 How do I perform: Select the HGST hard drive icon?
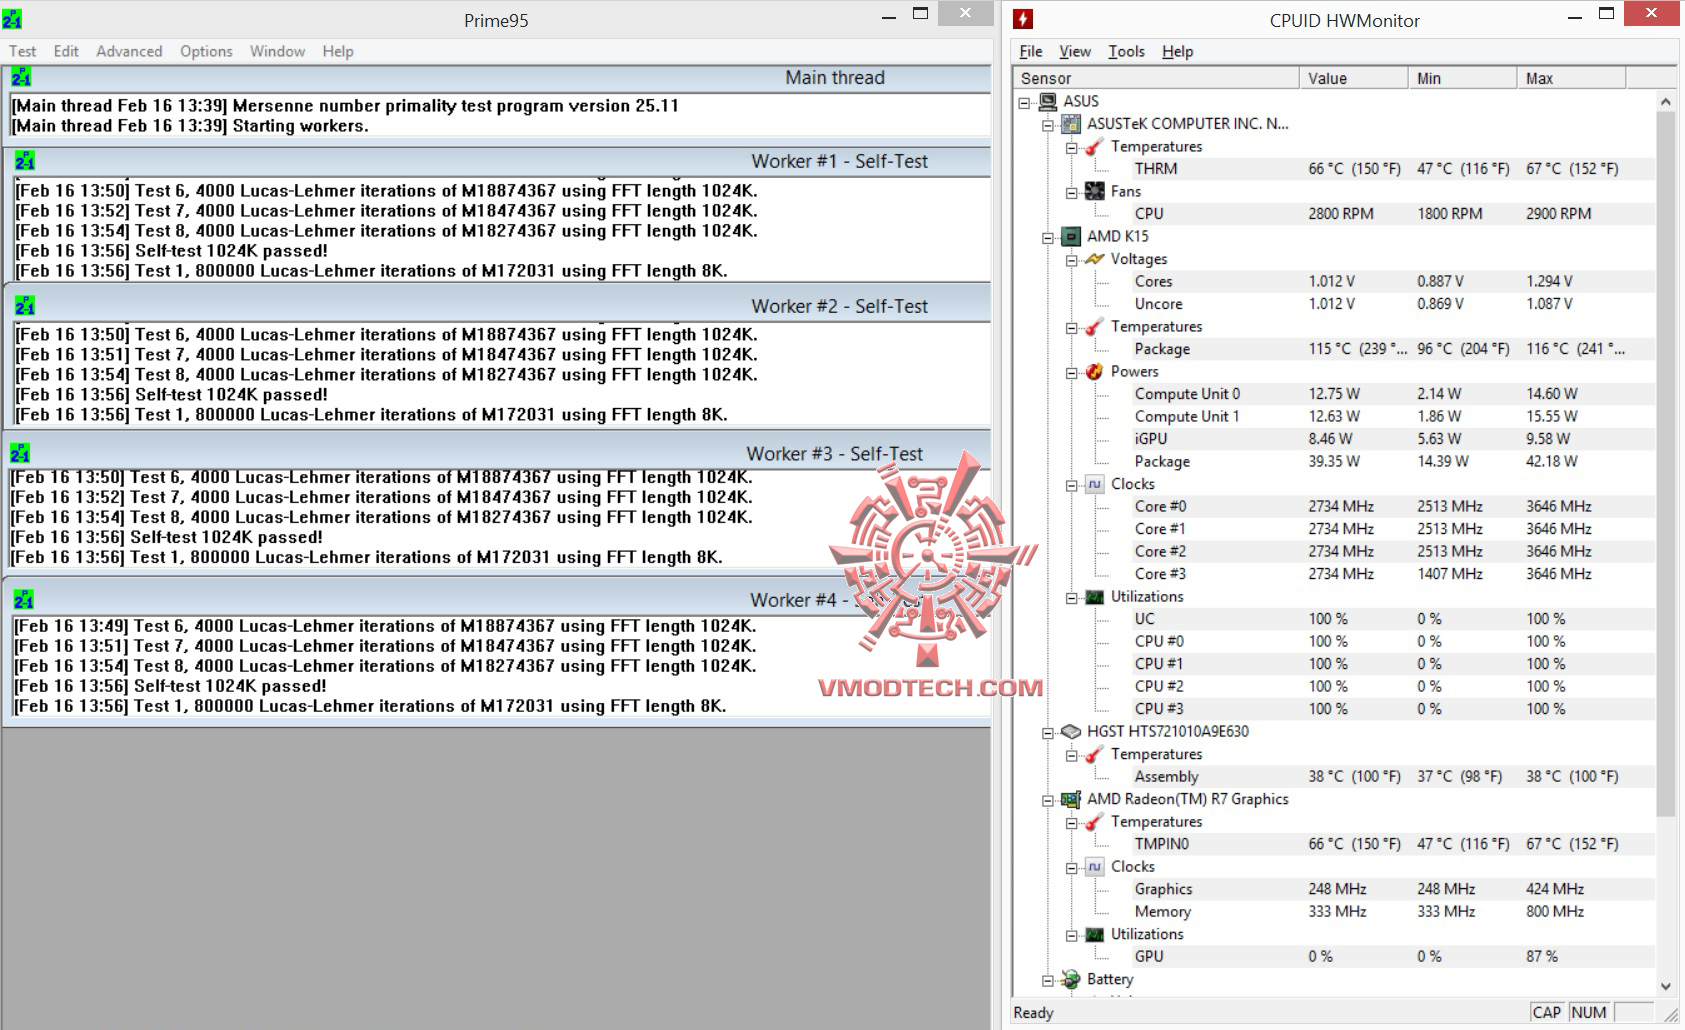(1071, 731)
